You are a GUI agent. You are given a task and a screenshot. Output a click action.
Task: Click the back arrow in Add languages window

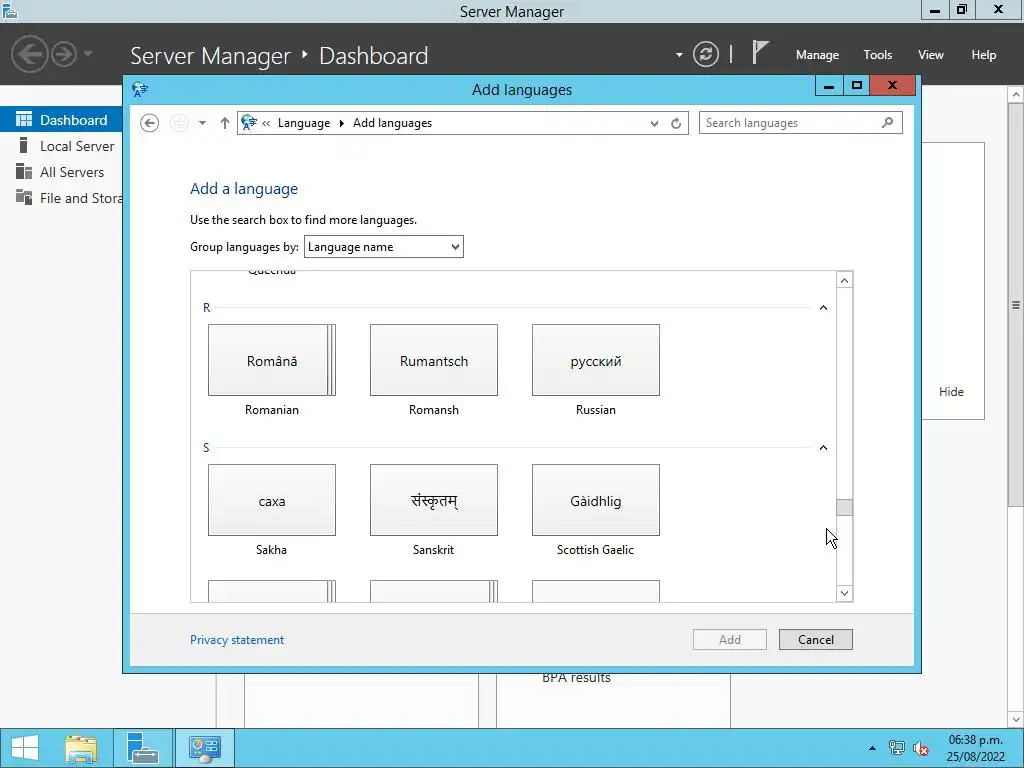150,123
